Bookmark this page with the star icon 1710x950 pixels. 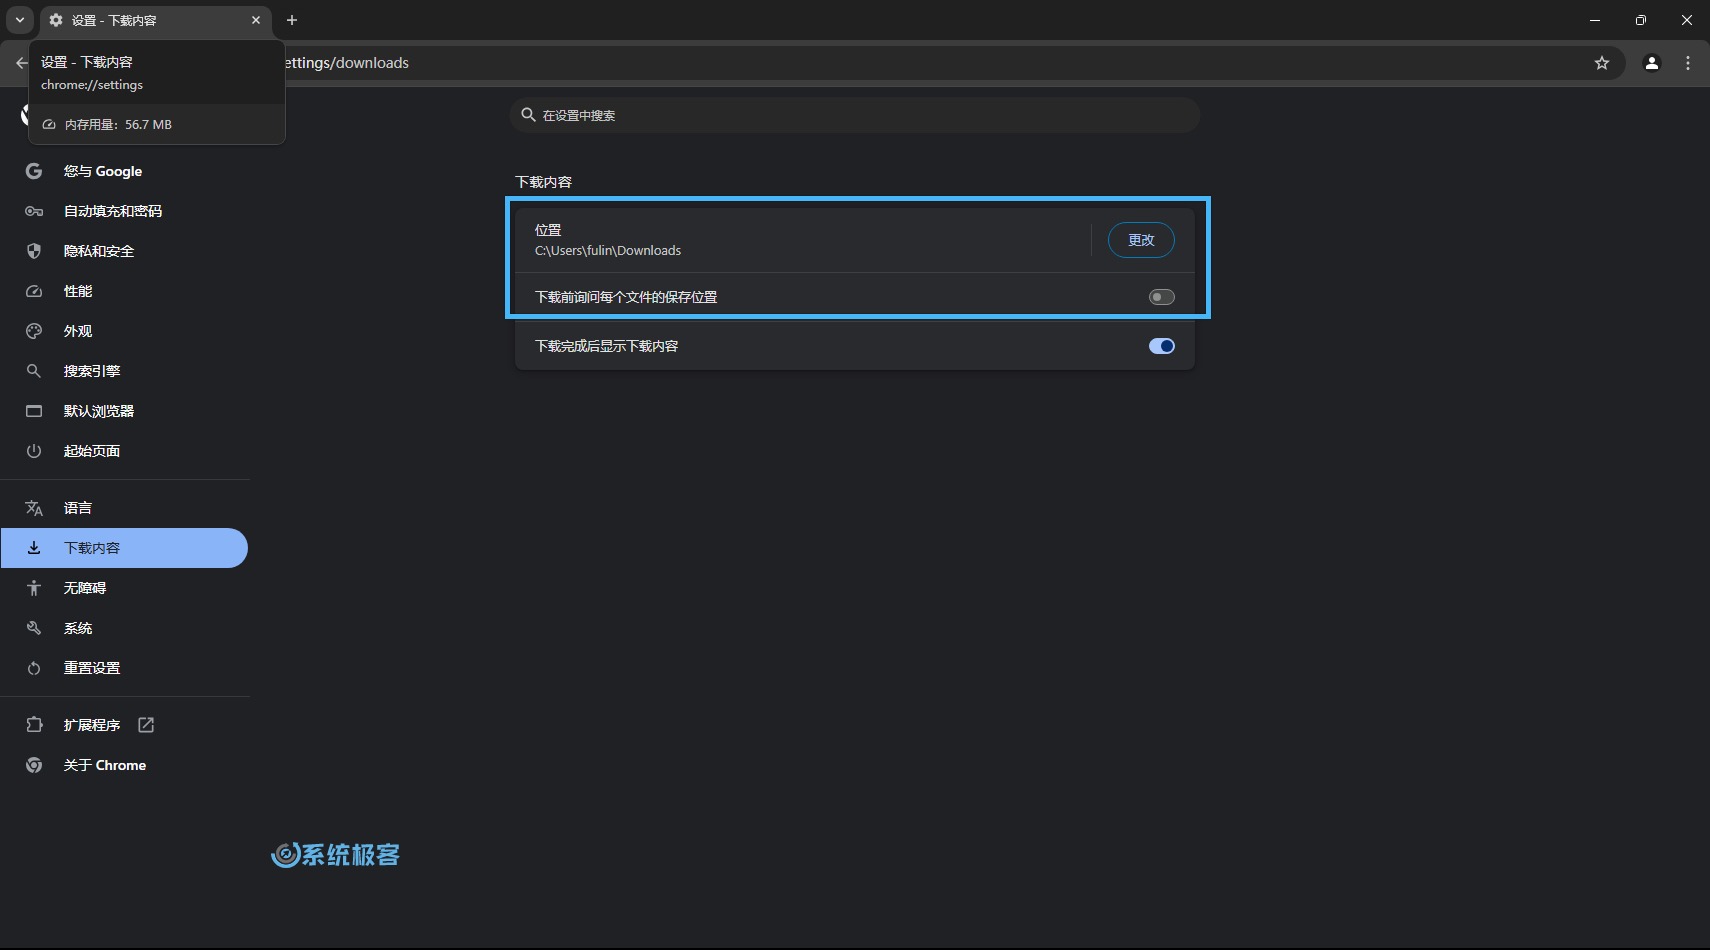[1602, 63]
